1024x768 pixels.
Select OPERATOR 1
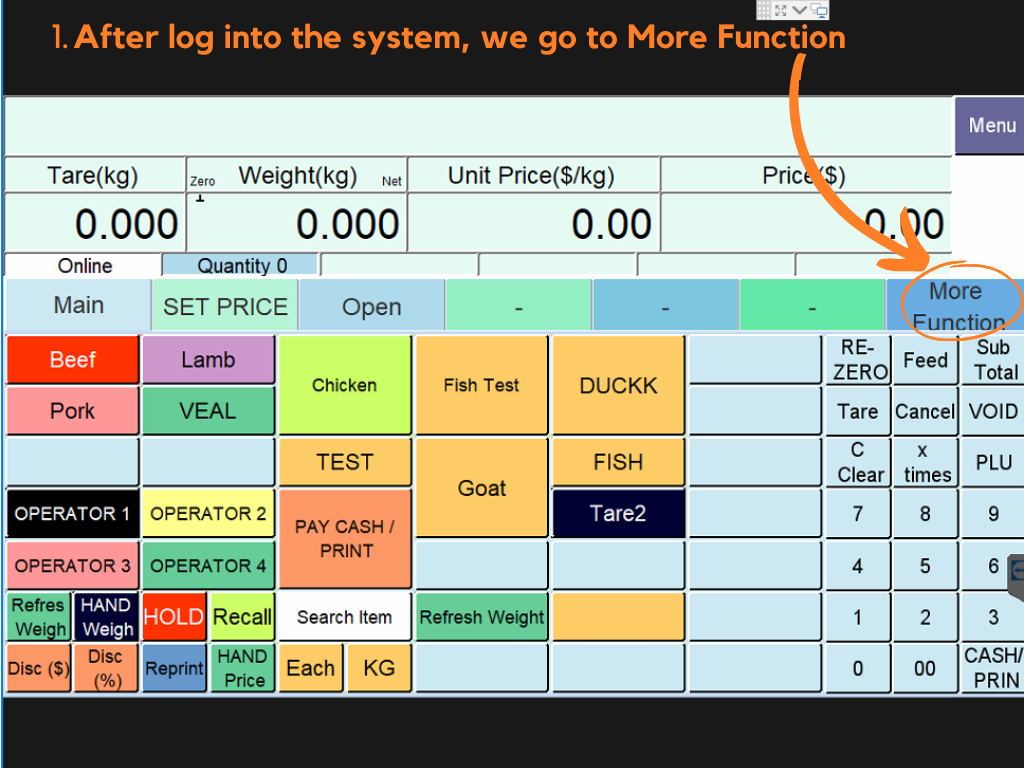pyautogui.click(x=72, y=514)
